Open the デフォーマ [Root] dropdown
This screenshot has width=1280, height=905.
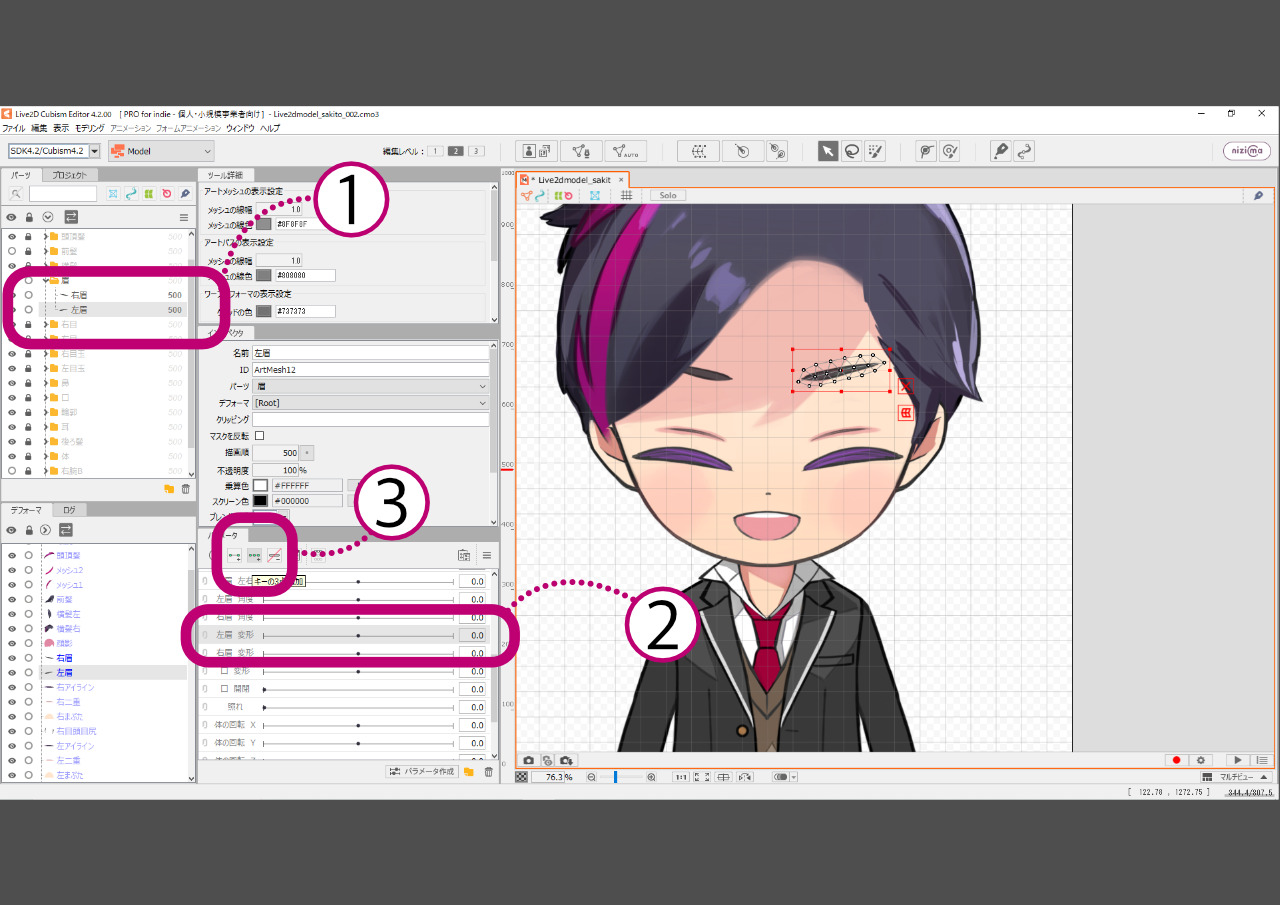[371, 403]
